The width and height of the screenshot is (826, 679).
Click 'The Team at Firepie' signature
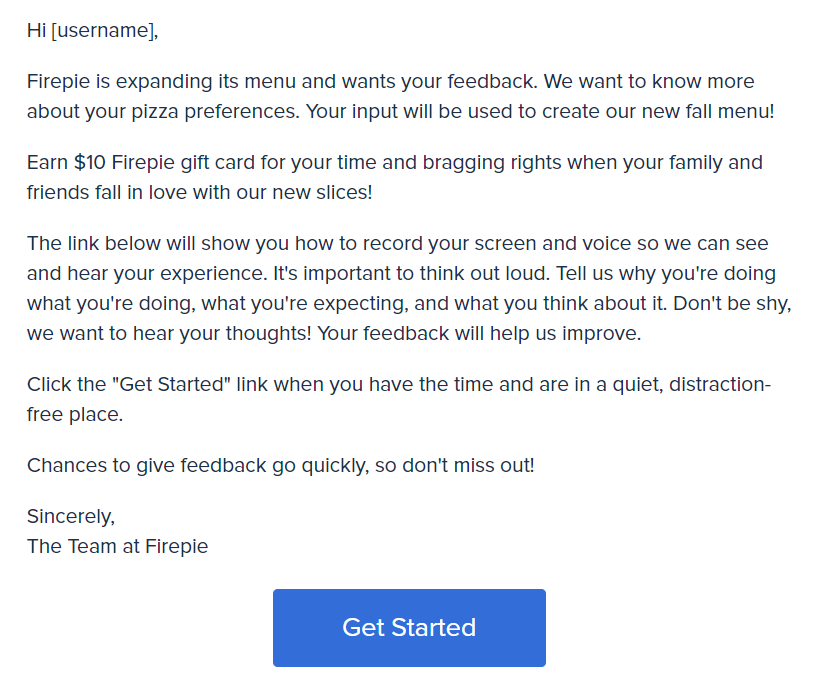pos(117,546)
